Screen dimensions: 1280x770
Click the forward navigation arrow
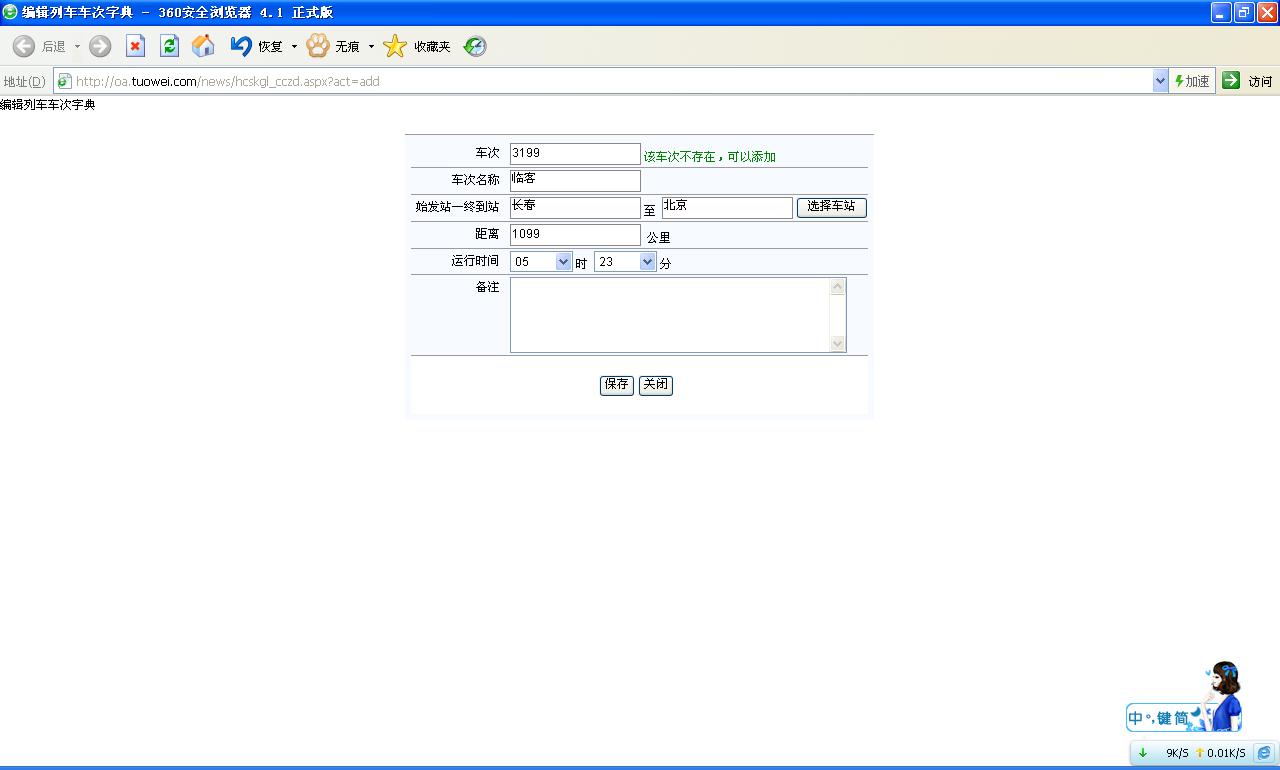point(100,46)
